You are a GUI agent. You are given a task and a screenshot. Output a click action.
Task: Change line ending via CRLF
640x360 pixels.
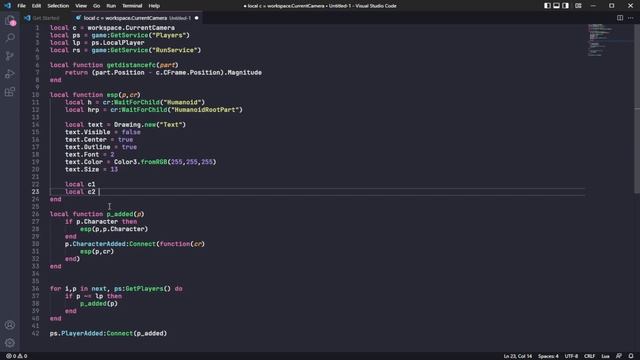click(589, 356)
